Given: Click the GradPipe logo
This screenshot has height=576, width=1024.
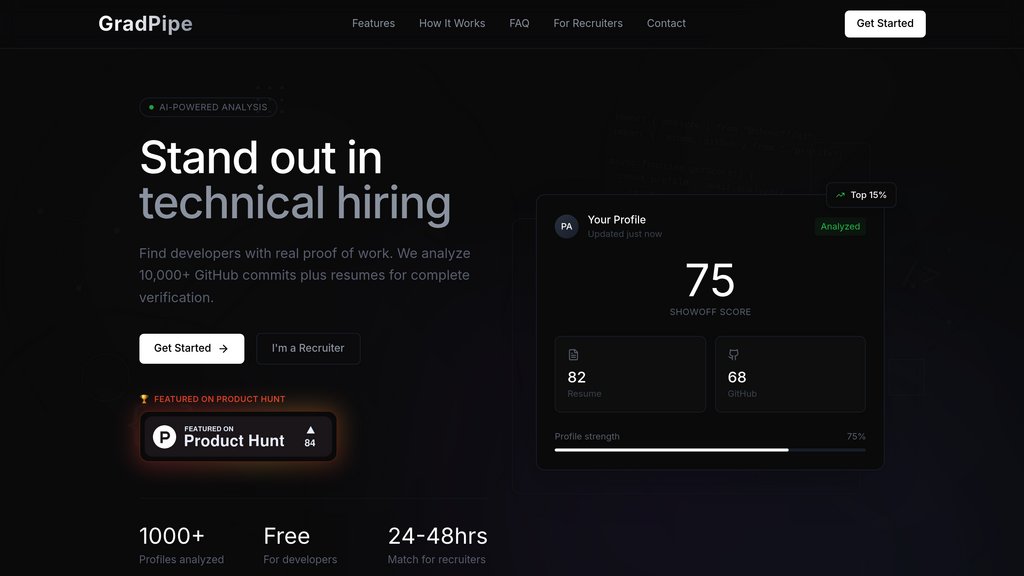Looking at the screenshot, I should [145, 24].
